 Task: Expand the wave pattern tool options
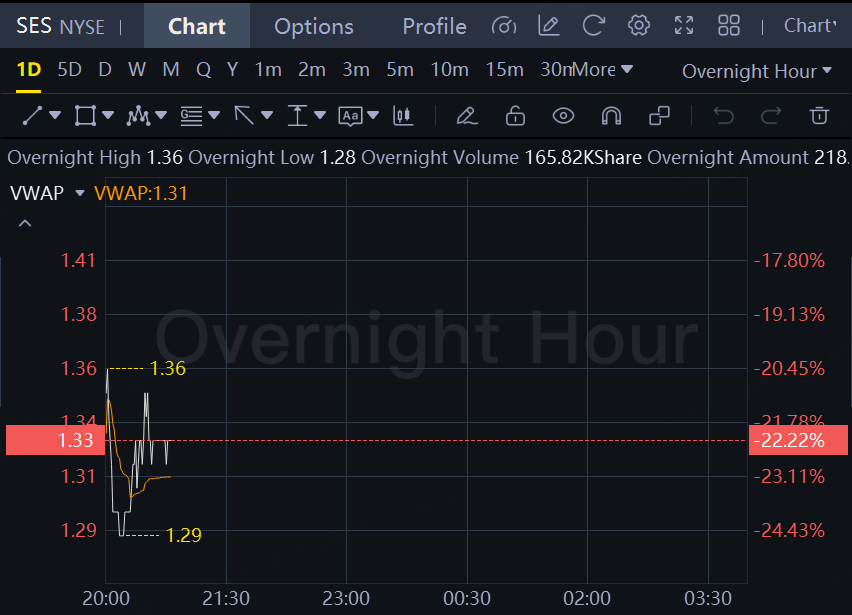tap(161, 115)
